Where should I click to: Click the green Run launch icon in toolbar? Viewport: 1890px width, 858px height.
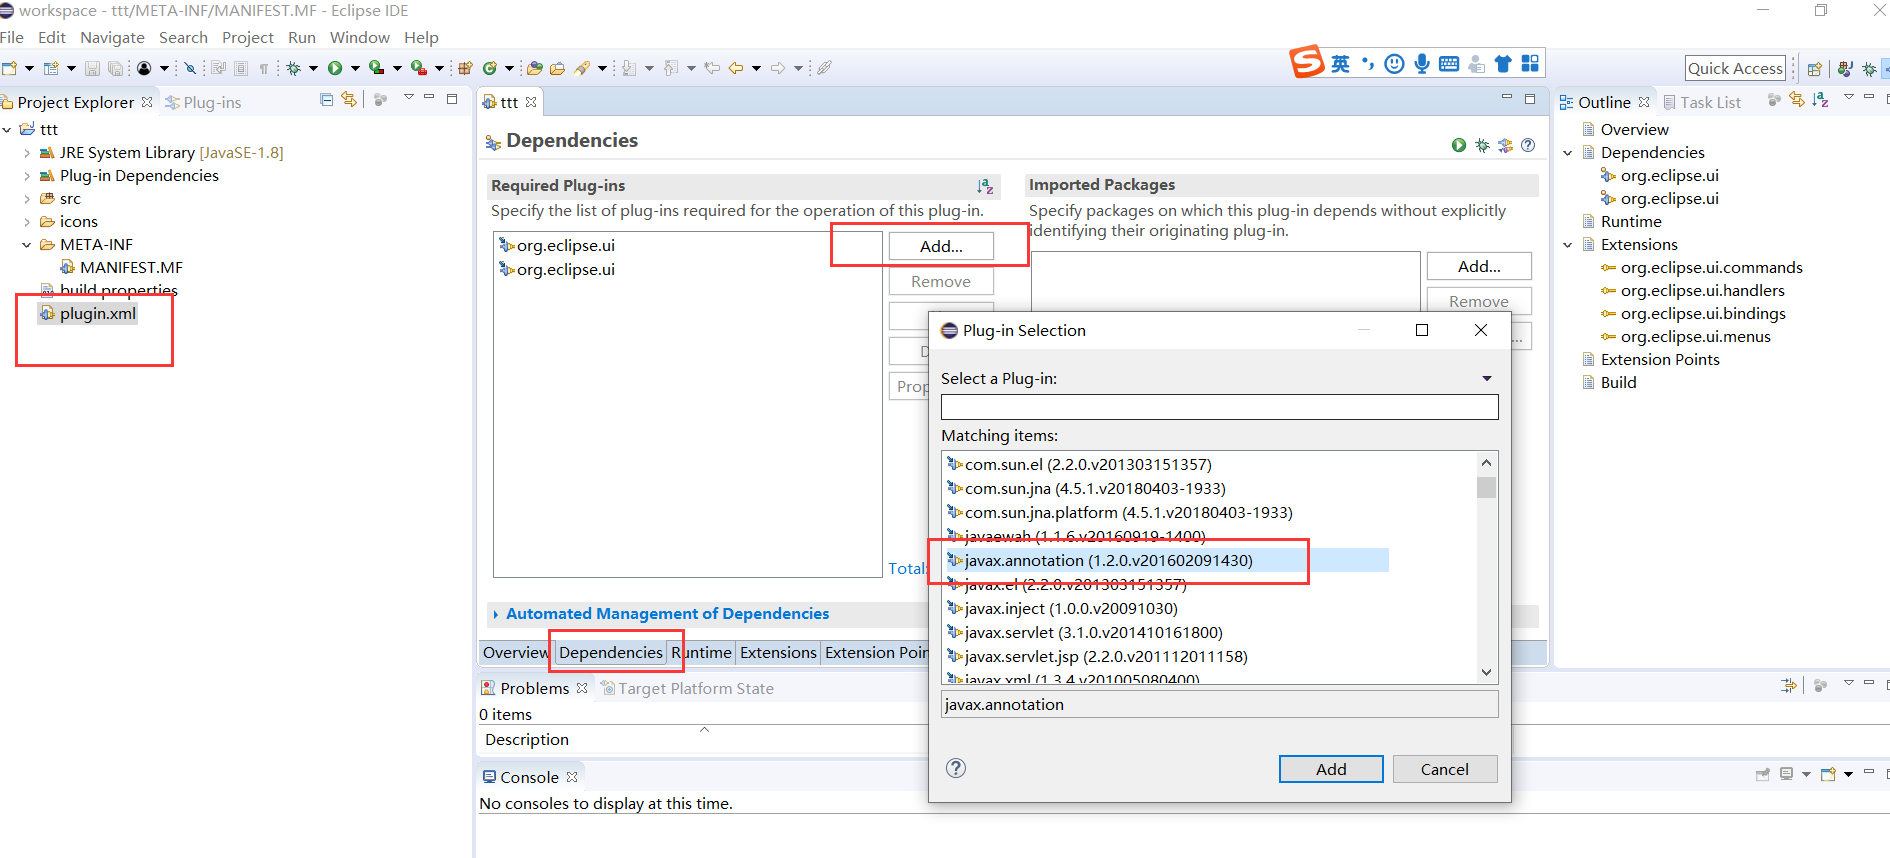(x=335, y=68)
